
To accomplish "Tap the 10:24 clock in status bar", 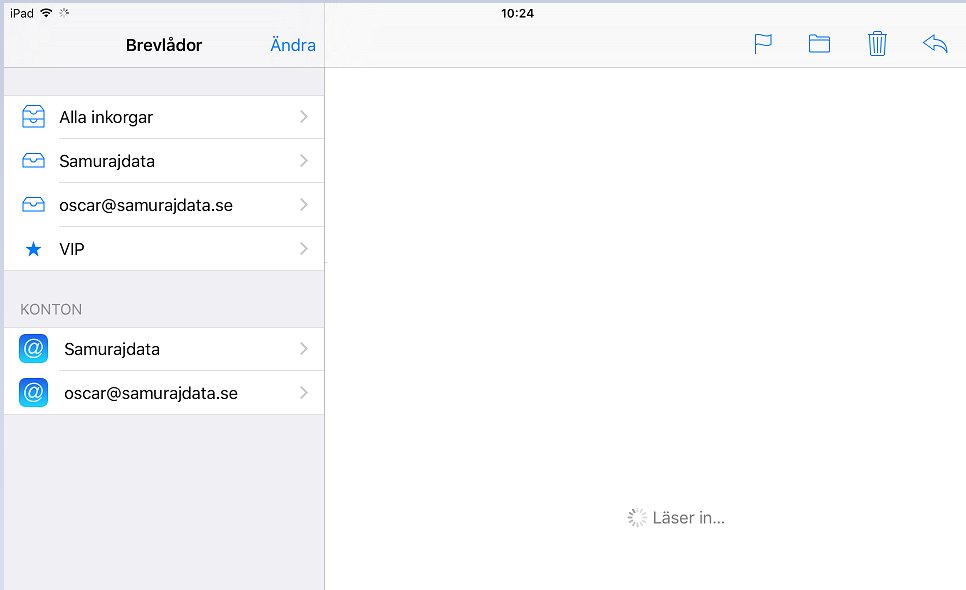I will [x=517, y=14].
